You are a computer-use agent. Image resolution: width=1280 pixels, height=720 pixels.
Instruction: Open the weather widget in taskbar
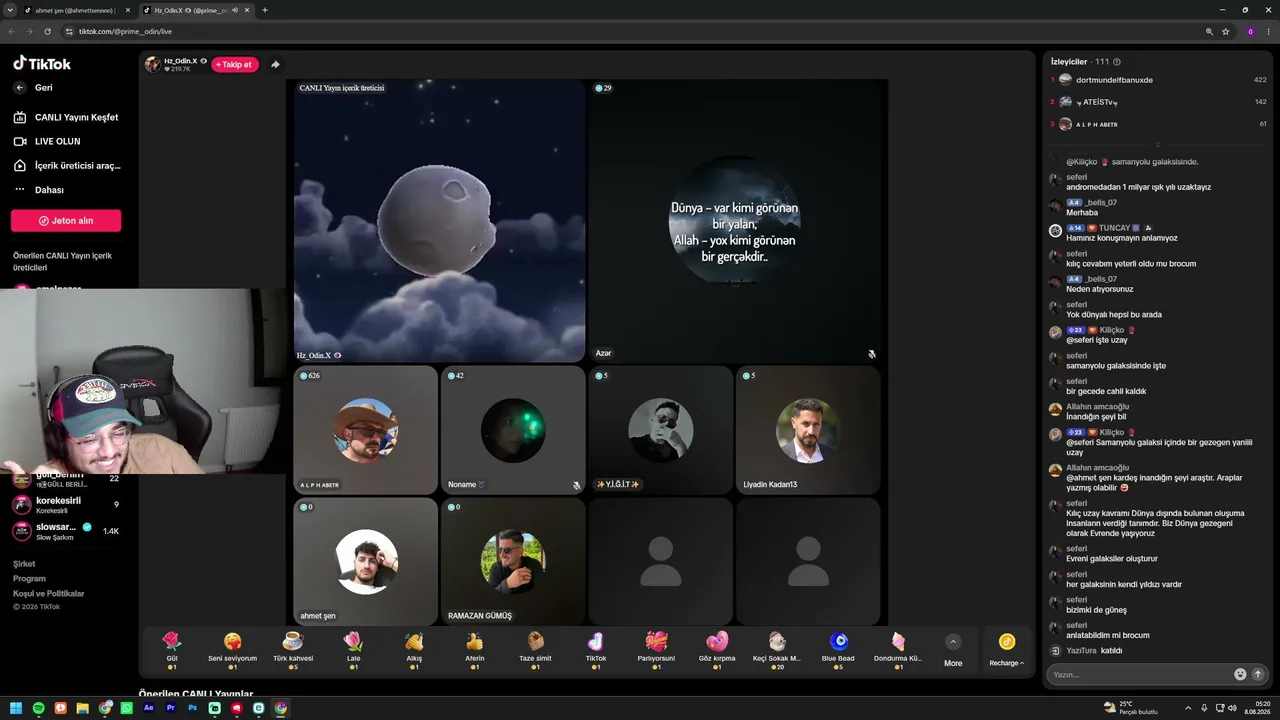[x=1130, y=708]
